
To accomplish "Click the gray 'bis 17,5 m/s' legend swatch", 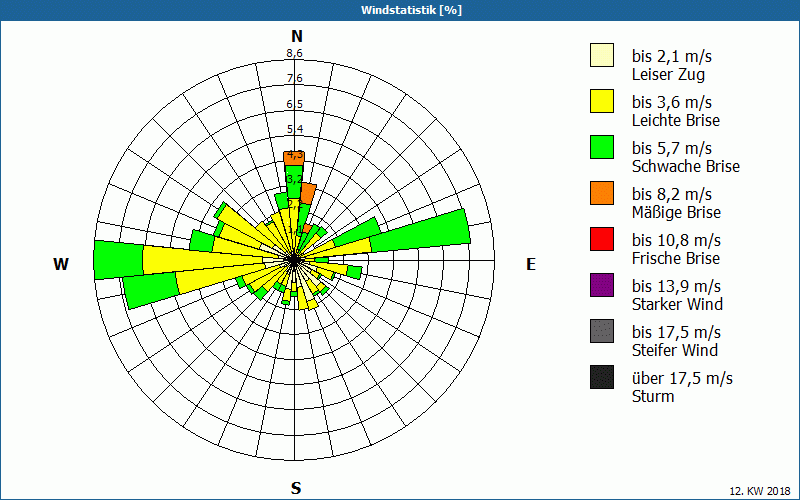I will click(x=602, y=331).
